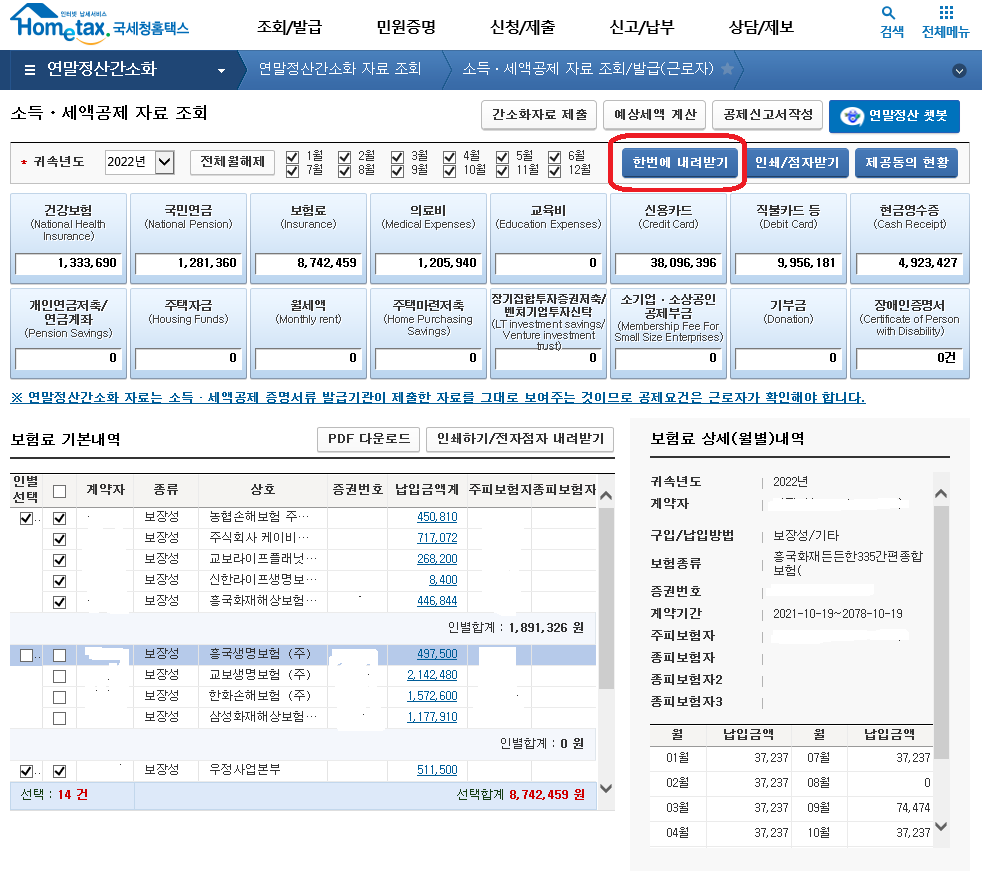Image resolution: width=982 pixels, height=871 pixels.
Task: Select the 개인연금저축/연금계좌 tile
Action: (x=68, y=334)
